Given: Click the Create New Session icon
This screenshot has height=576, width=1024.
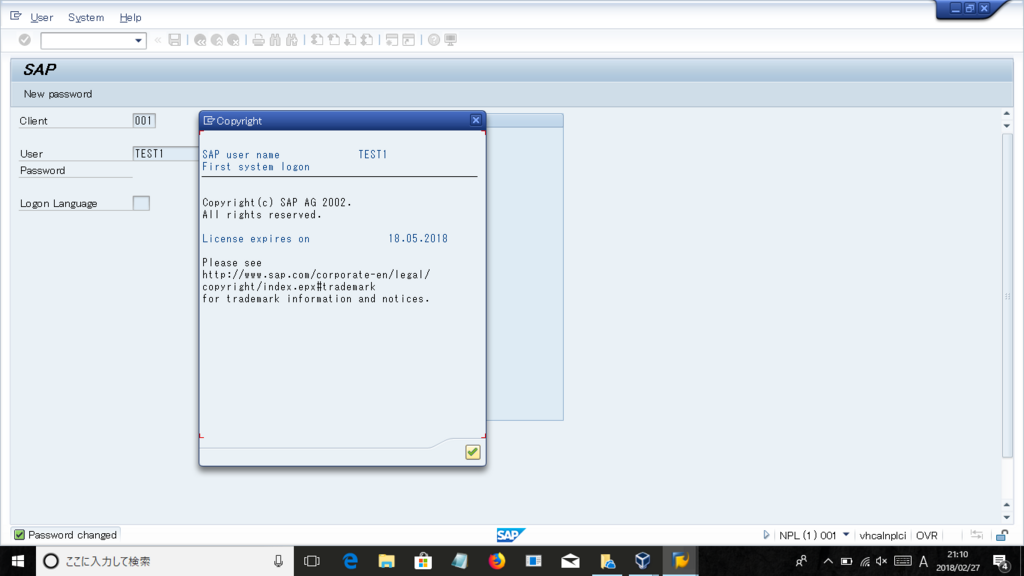Looking at the screenshot, I should click(392, 40).
